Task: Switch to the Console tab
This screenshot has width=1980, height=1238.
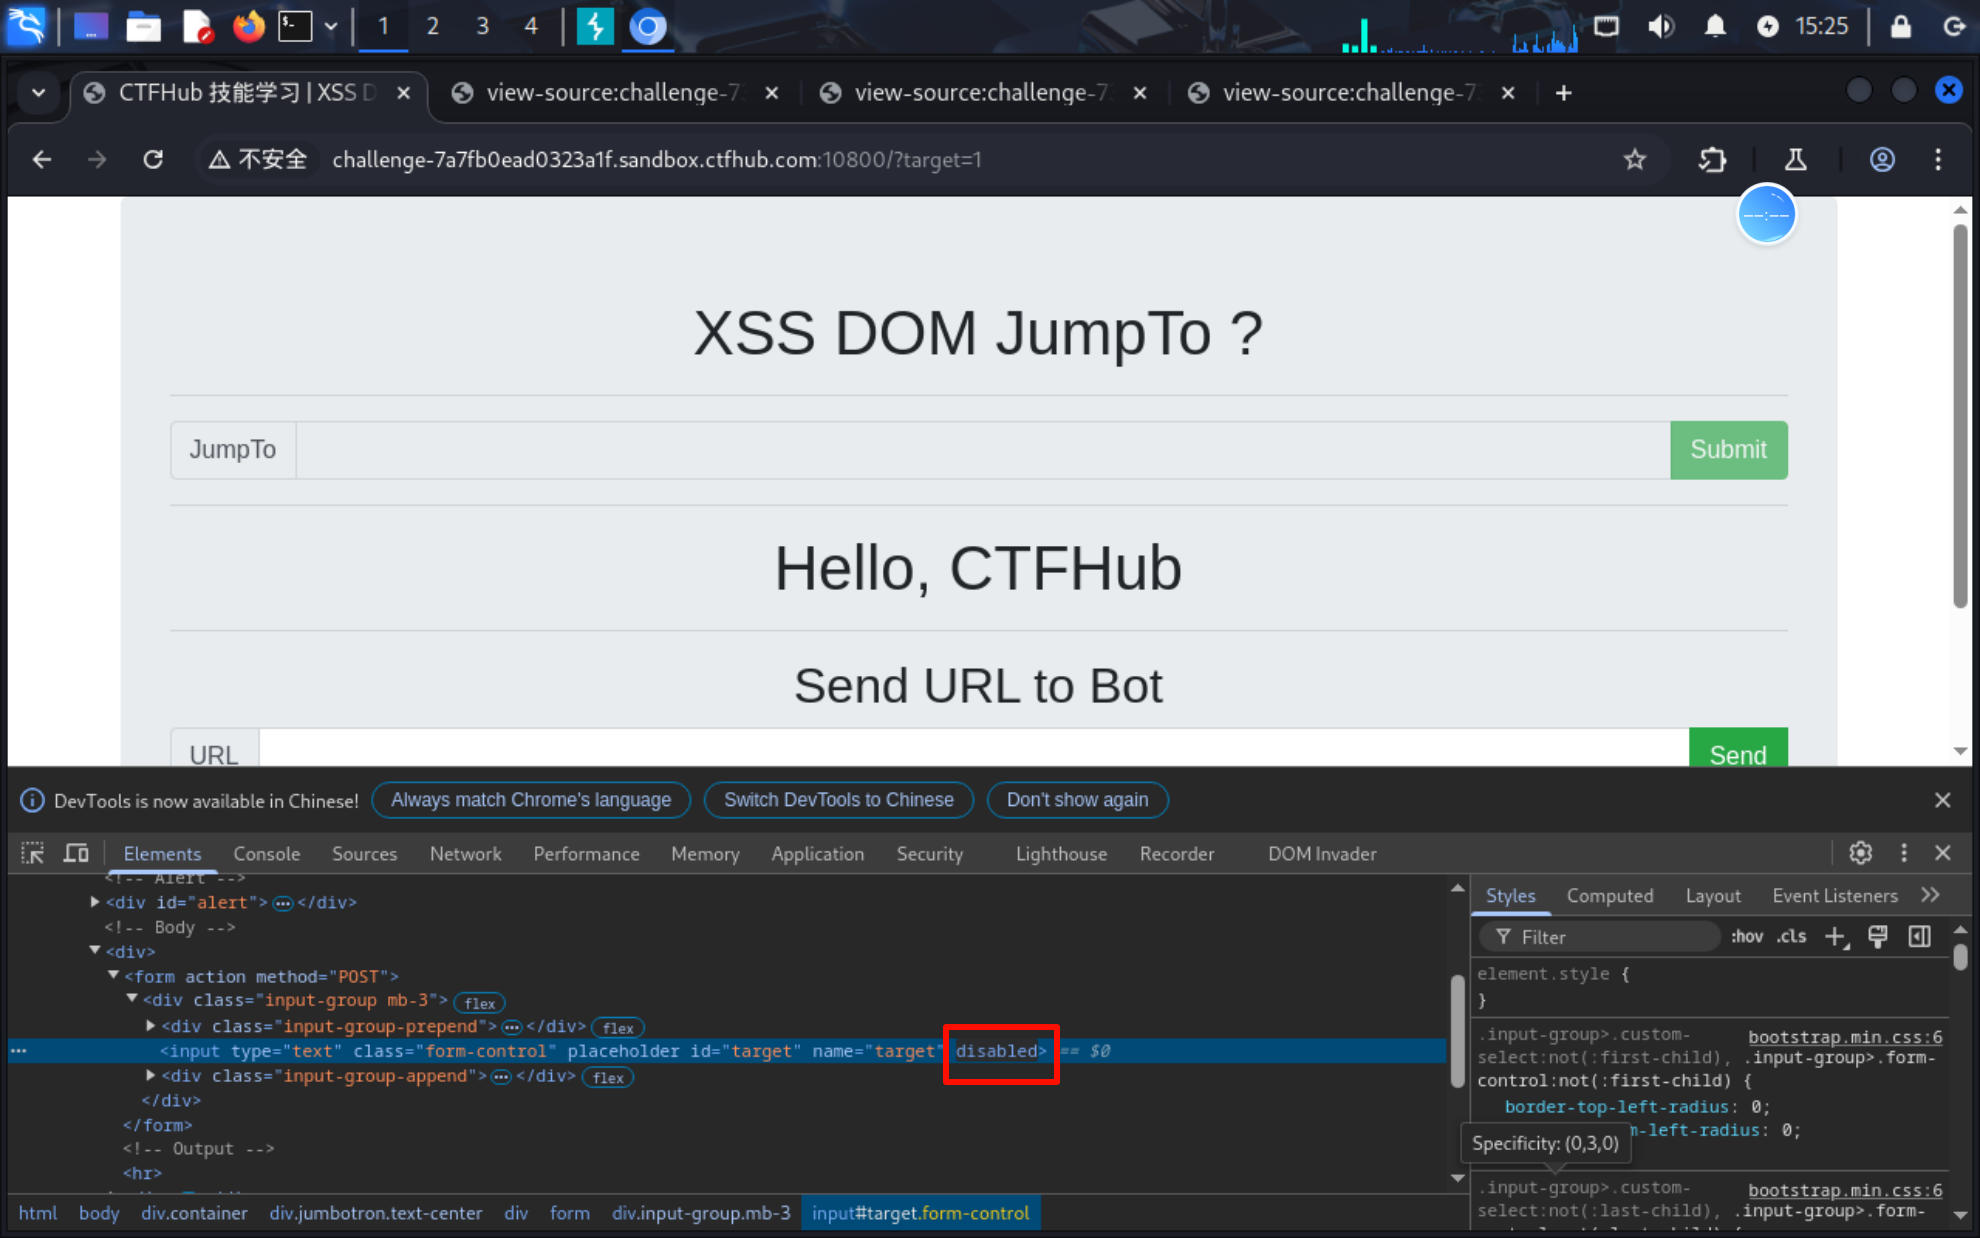Action: click(266, 854)
